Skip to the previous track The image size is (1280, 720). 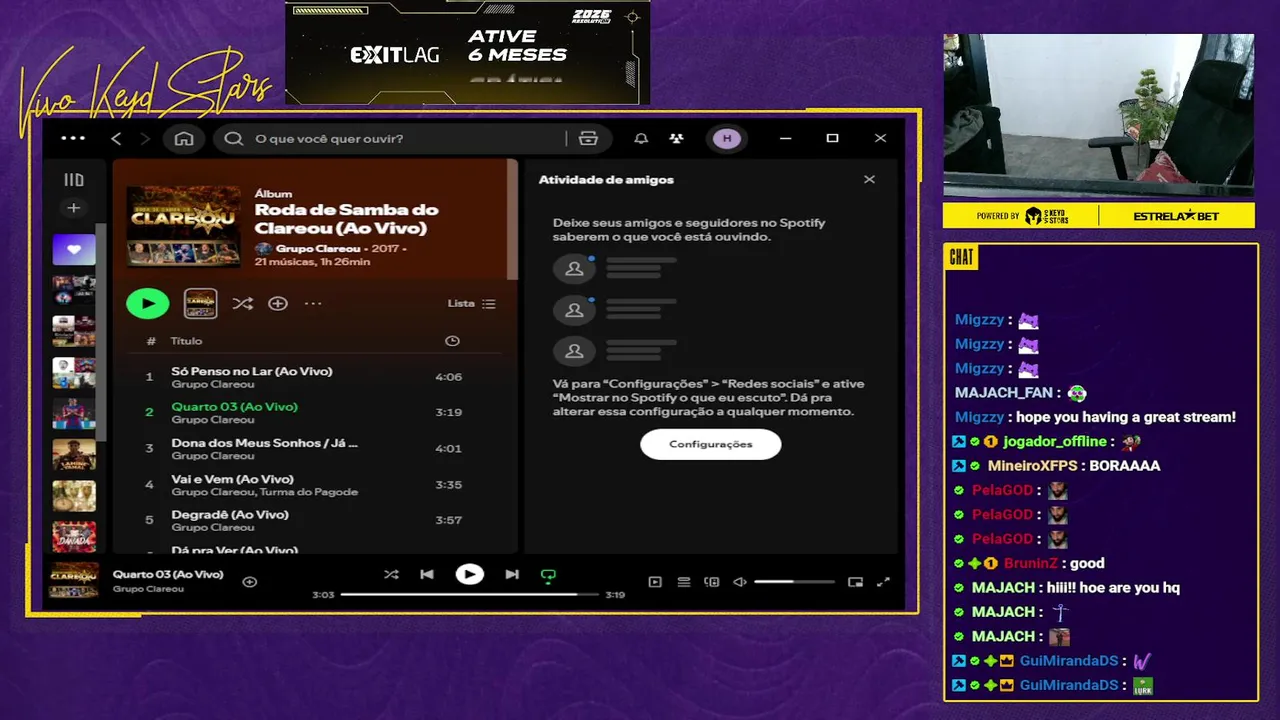click(x=427, y=575)
